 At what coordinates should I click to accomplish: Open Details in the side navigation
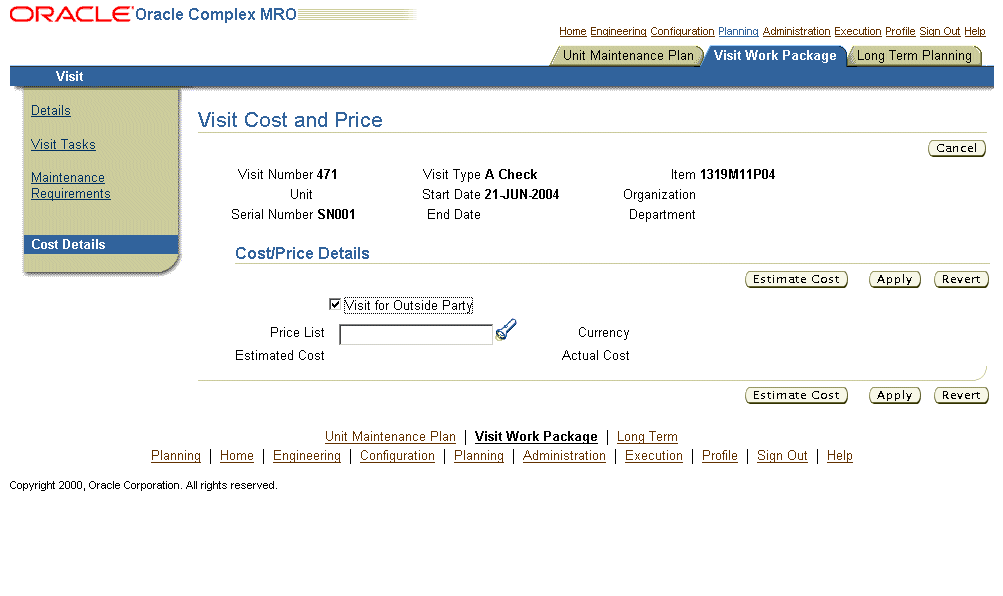pyautogui.click(x=51, y=111)
